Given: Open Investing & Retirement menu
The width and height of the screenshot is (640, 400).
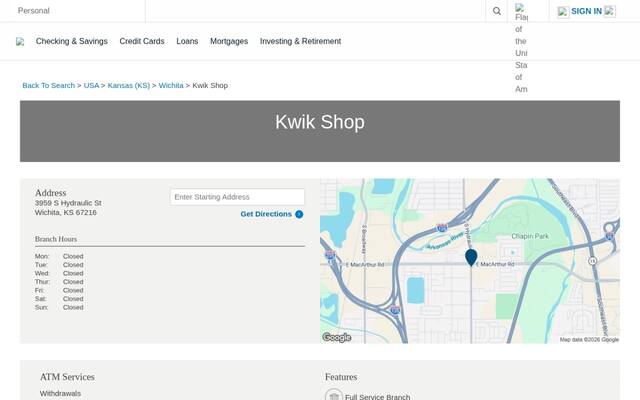Looking at the screenshot, I should 300,41.
